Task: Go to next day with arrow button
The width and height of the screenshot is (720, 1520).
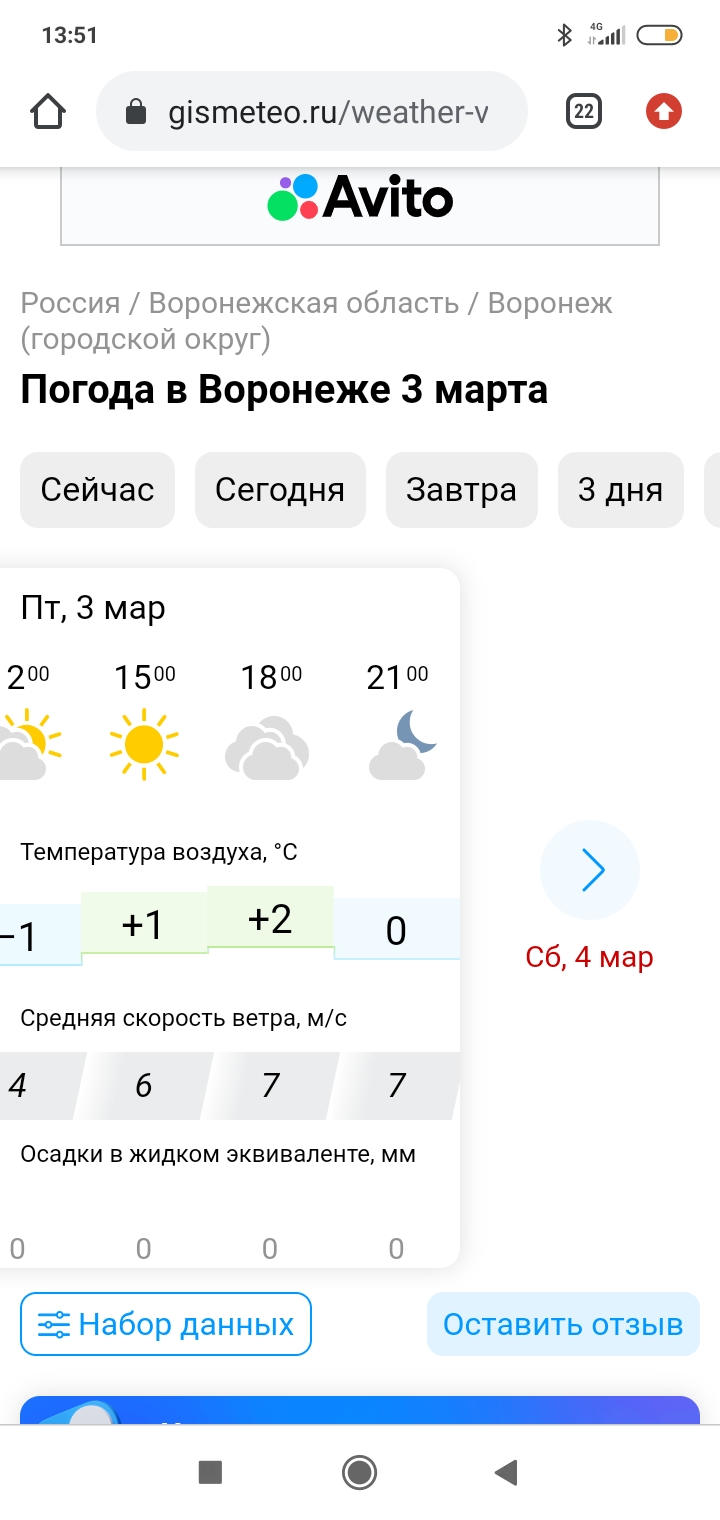Action: [x=590, y=870]
